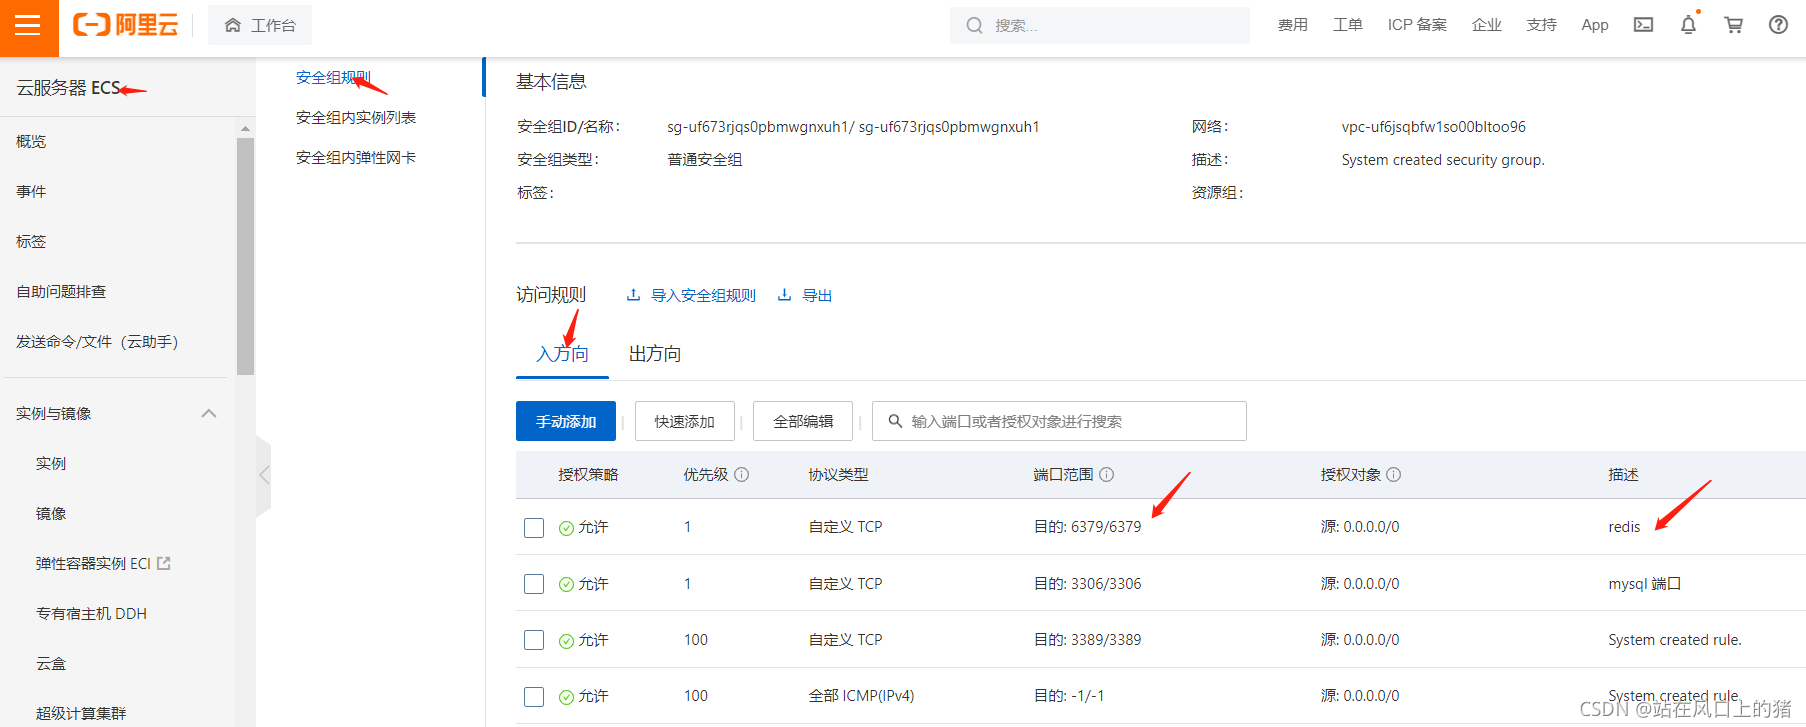Open 标签 in the sidebar
This screenshot has width=1806, height=727.
(x=31, y=242)
